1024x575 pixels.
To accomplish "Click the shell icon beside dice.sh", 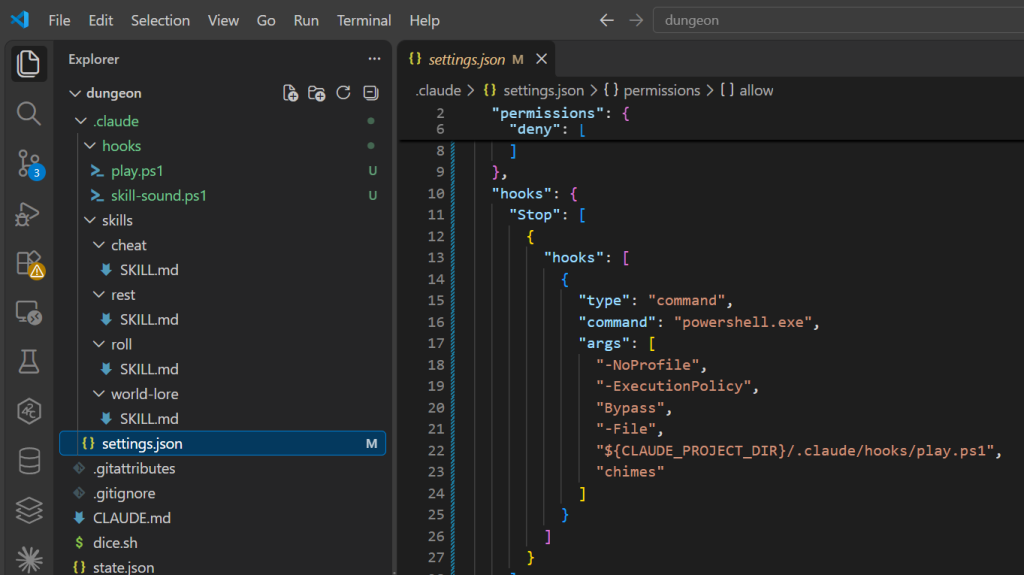I will click(79, 542).
